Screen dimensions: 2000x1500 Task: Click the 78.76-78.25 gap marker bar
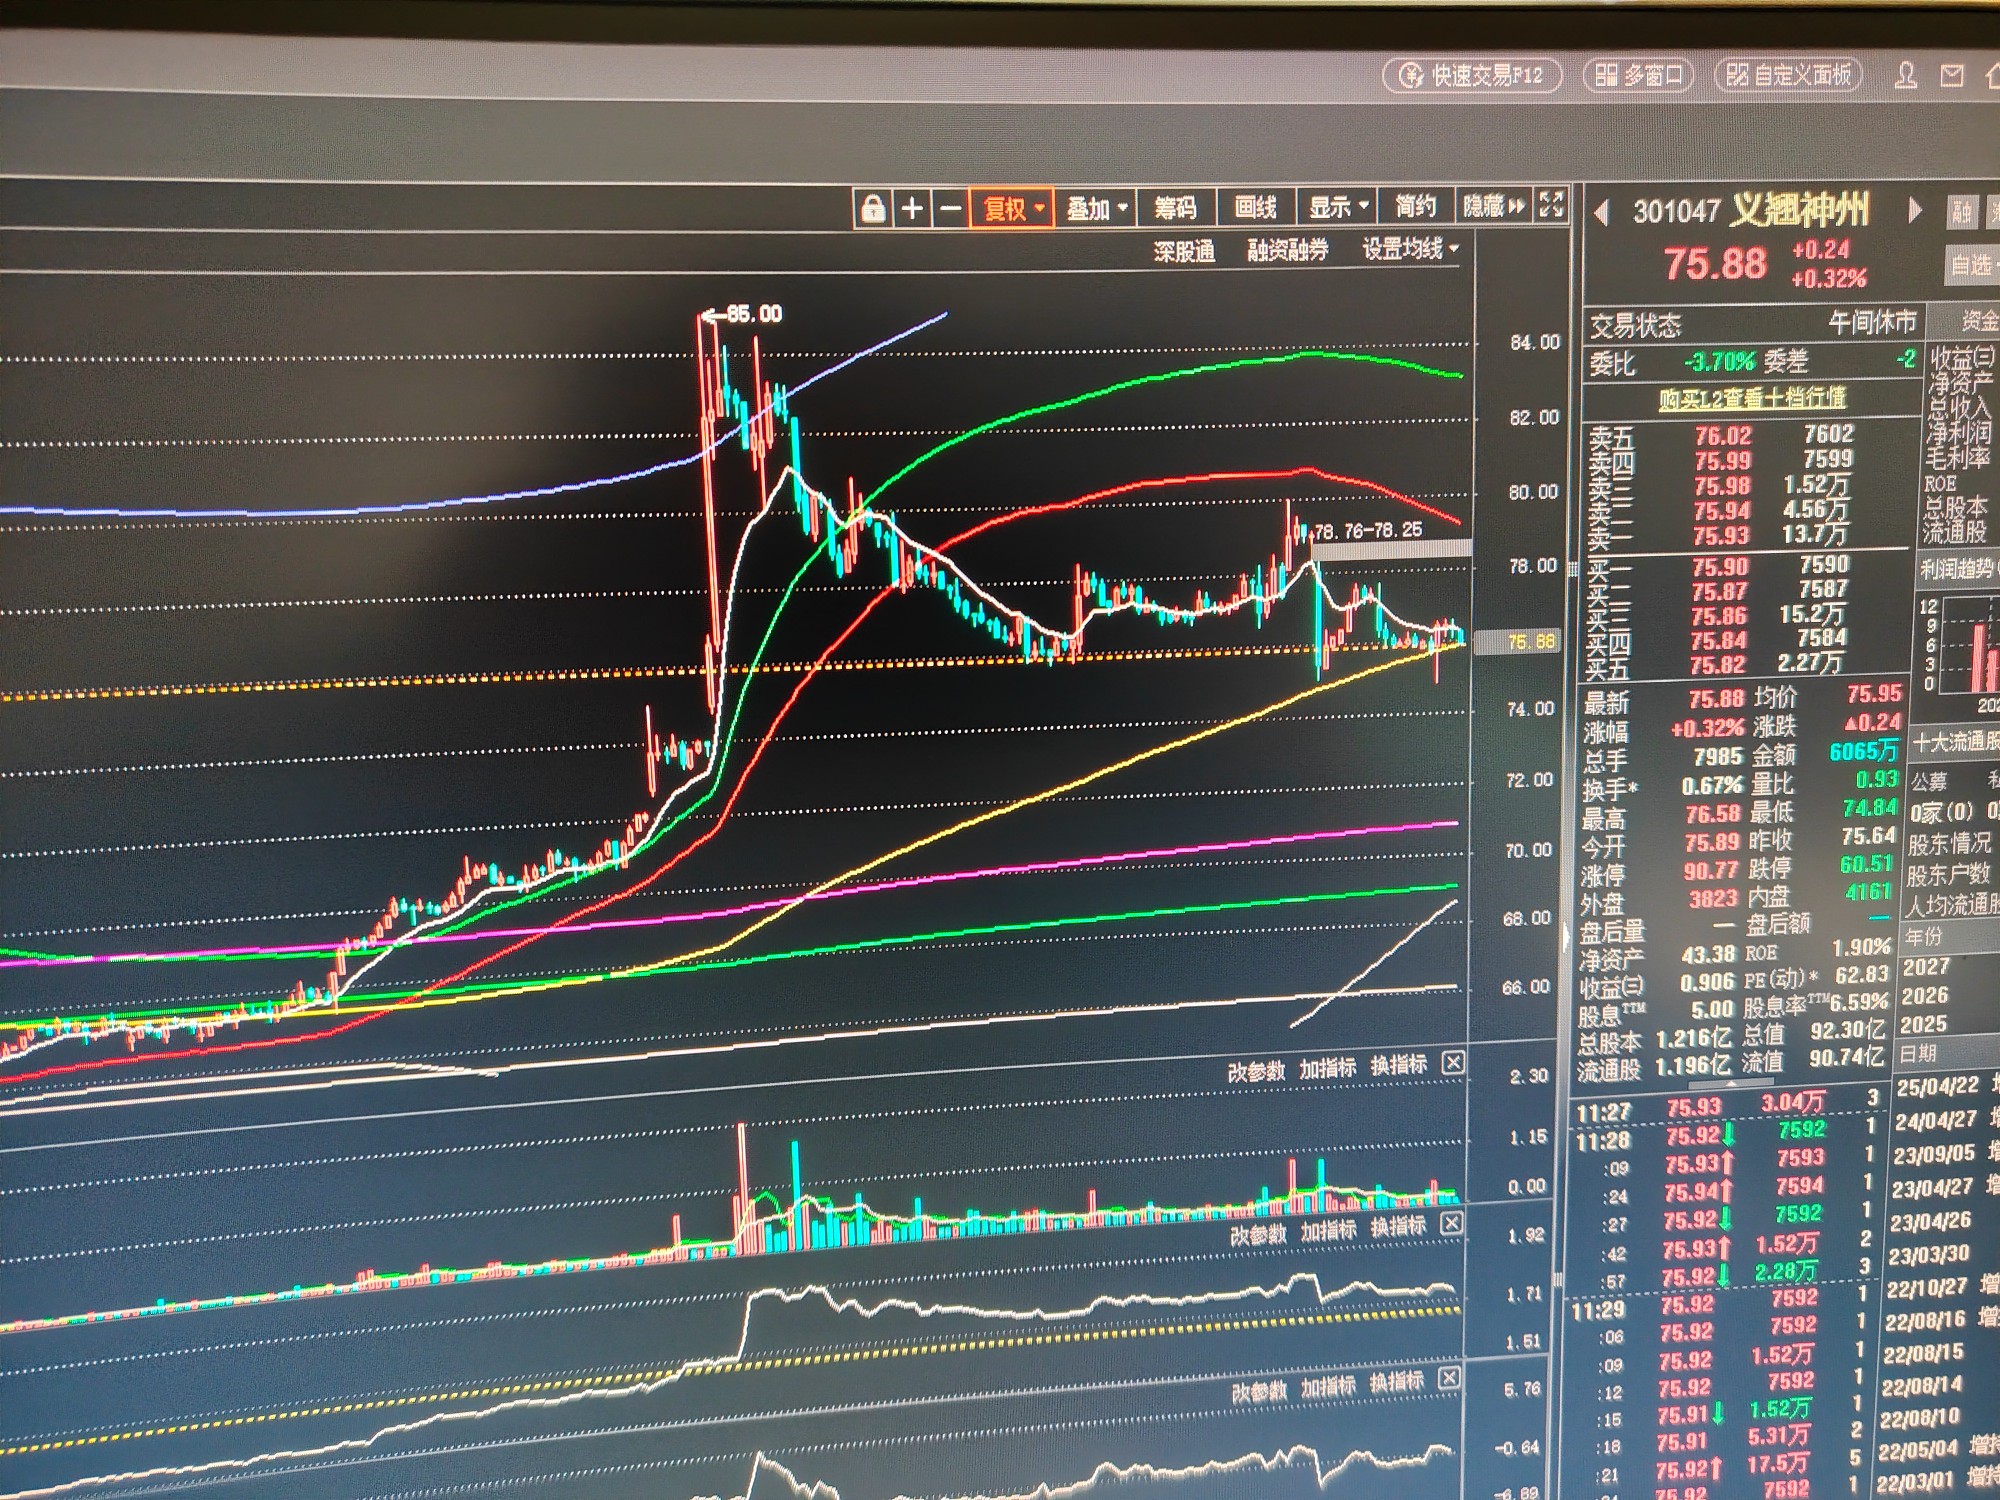click(1391, 548)
